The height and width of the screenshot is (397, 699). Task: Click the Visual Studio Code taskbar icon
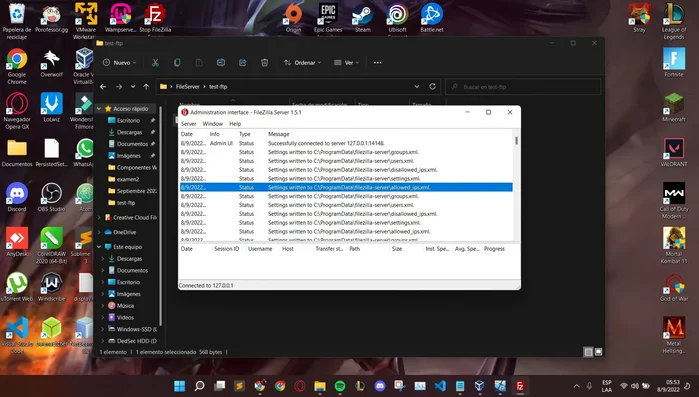440,386
